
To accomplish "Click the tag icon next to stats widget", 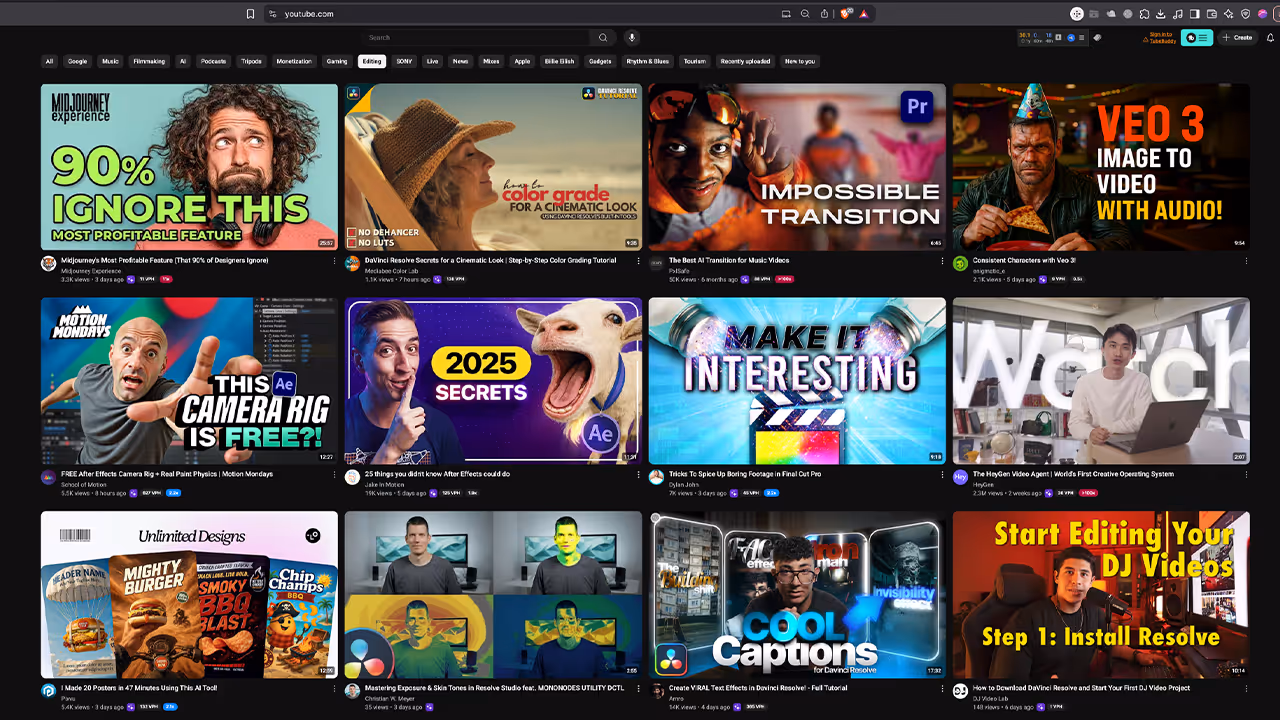I will [x=1097, y=37].
